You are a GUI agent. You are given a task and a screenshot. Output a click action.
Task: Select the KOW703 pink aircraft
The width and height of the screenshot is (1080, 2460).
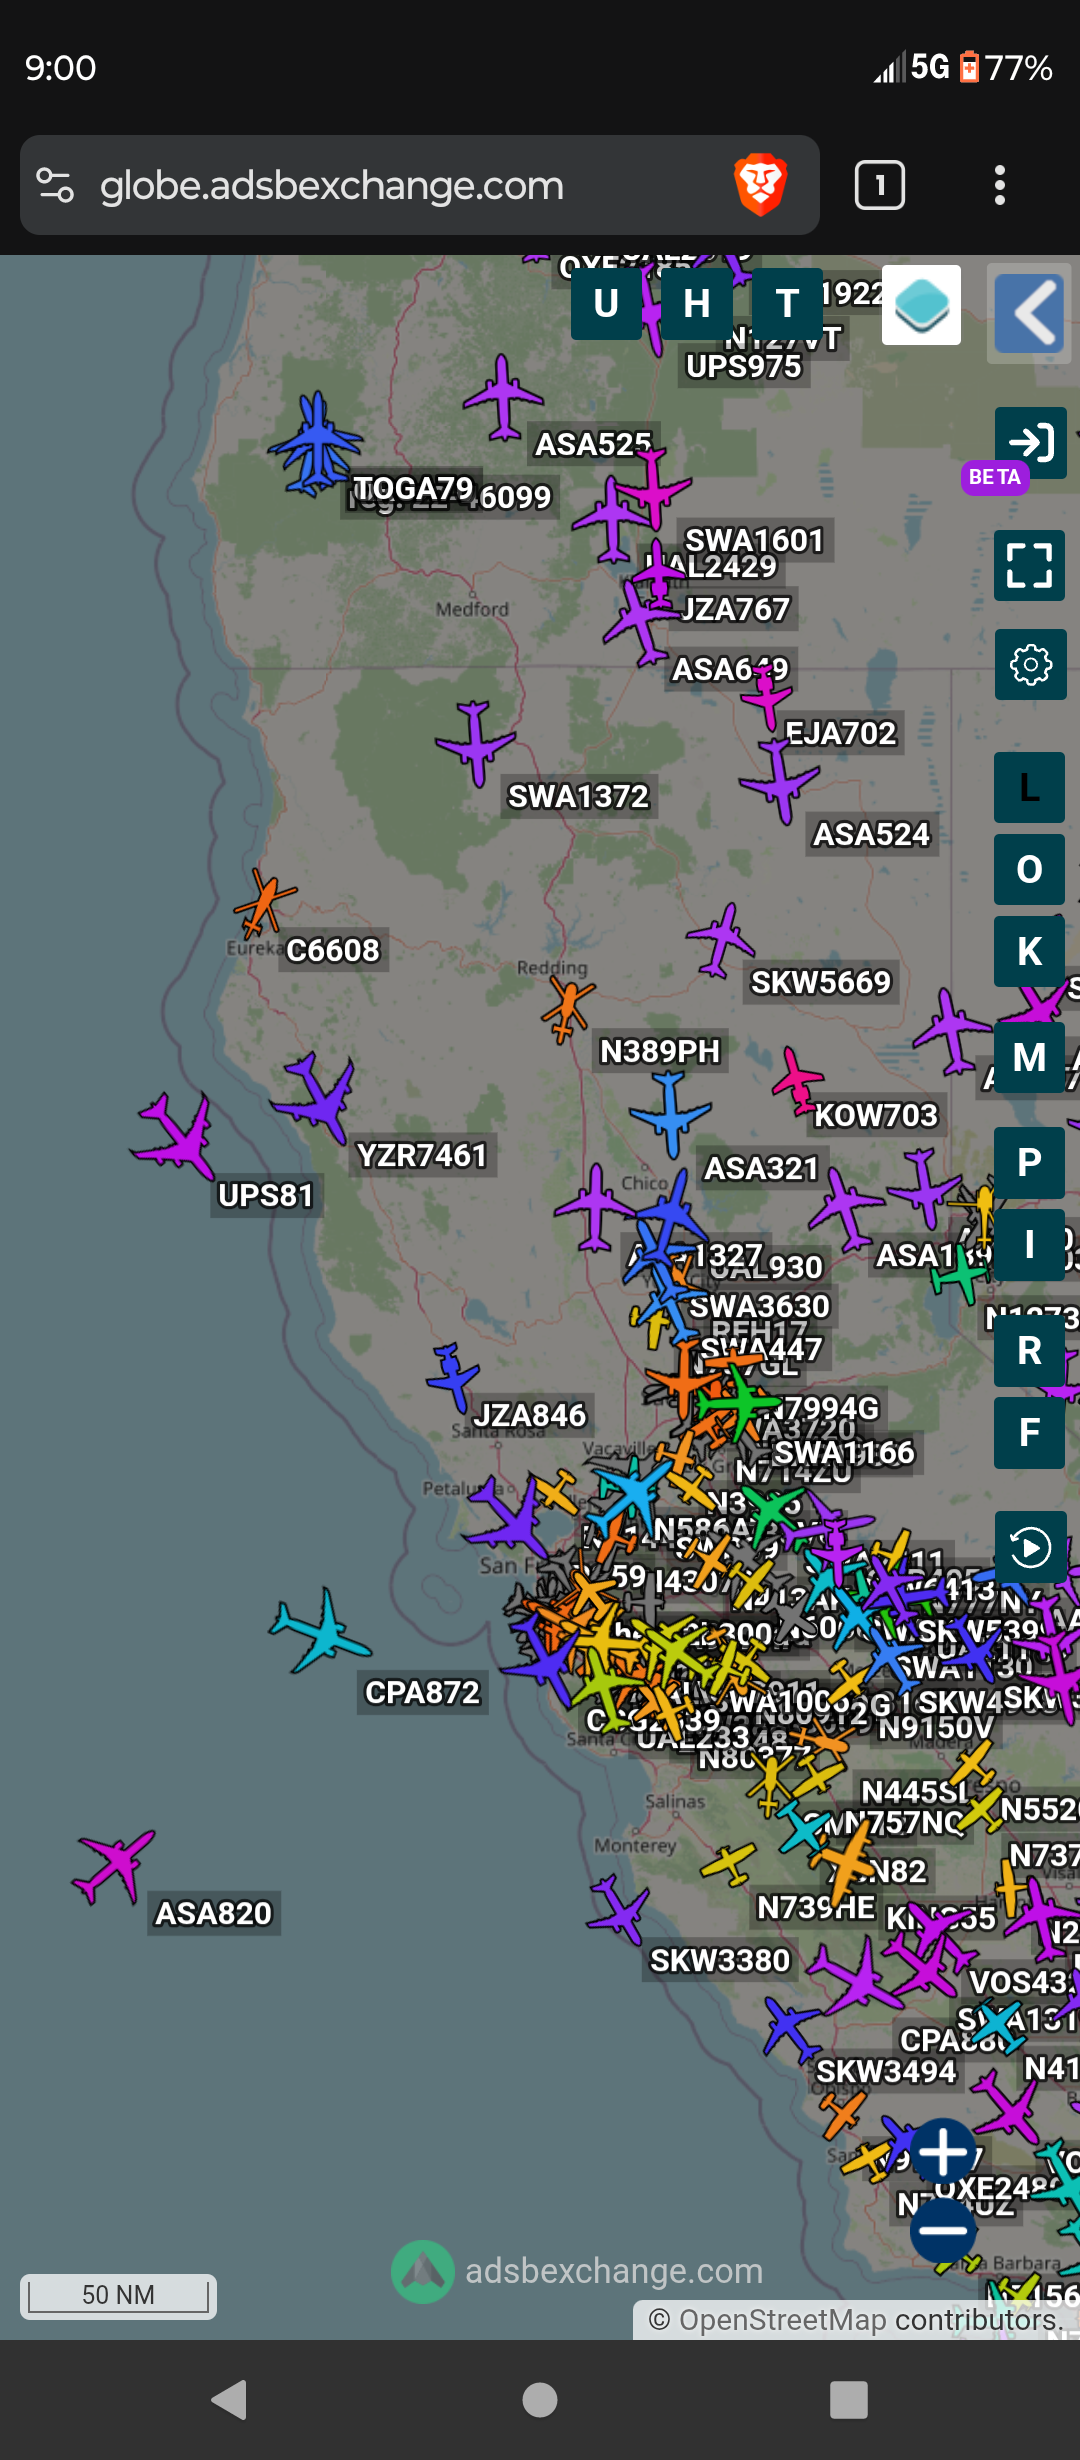coord(798,1080)
